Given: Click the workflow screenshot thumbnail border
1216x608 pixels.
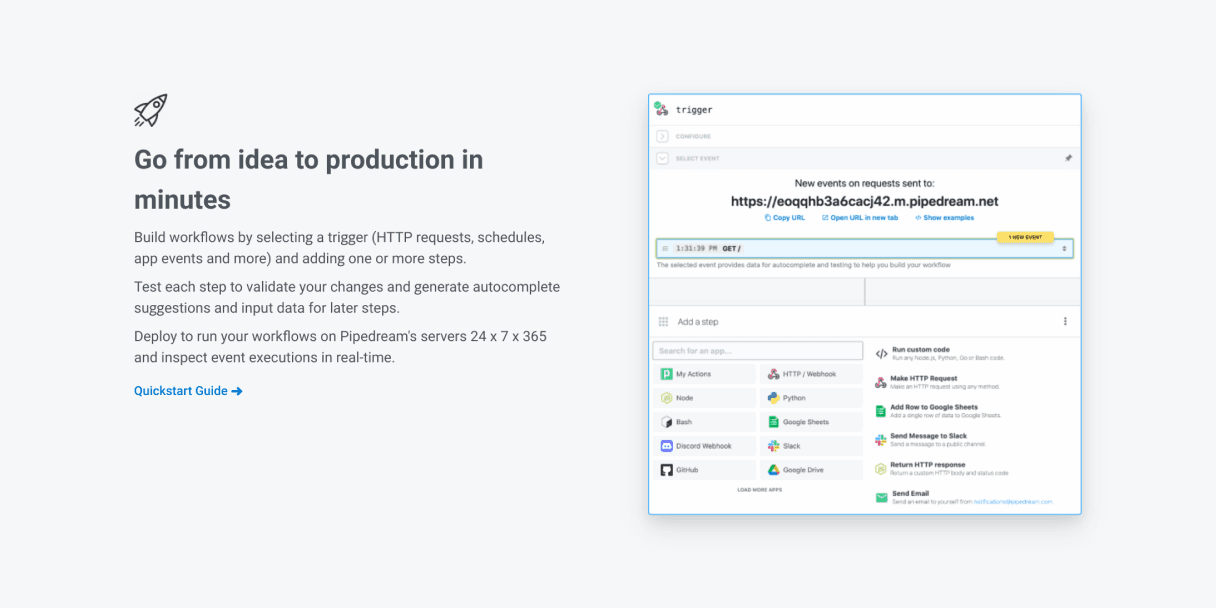Looking at the screenshot, I should click(865, 304).
